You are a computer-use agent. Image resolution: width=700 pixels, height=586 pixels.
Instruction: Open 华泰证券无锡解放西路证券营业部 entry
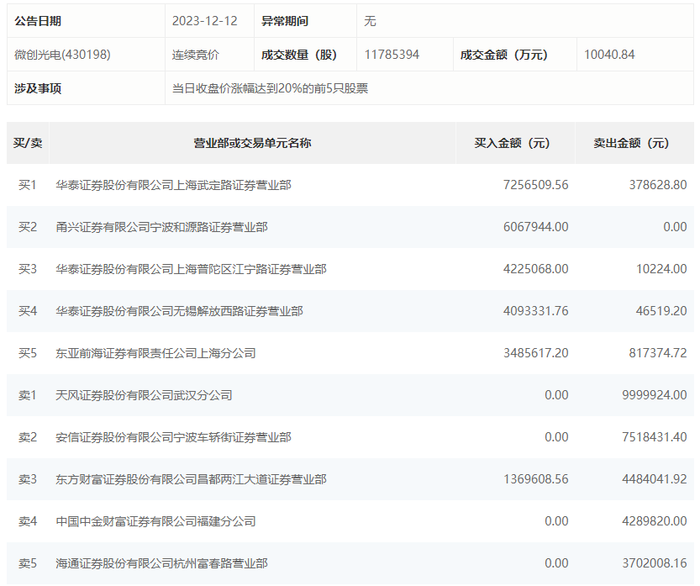tap(179, 311)
